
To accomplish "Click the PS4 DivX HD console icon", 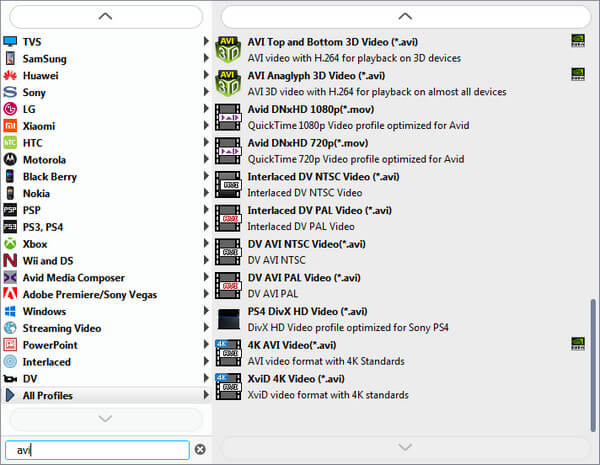I will pos(228,319).
